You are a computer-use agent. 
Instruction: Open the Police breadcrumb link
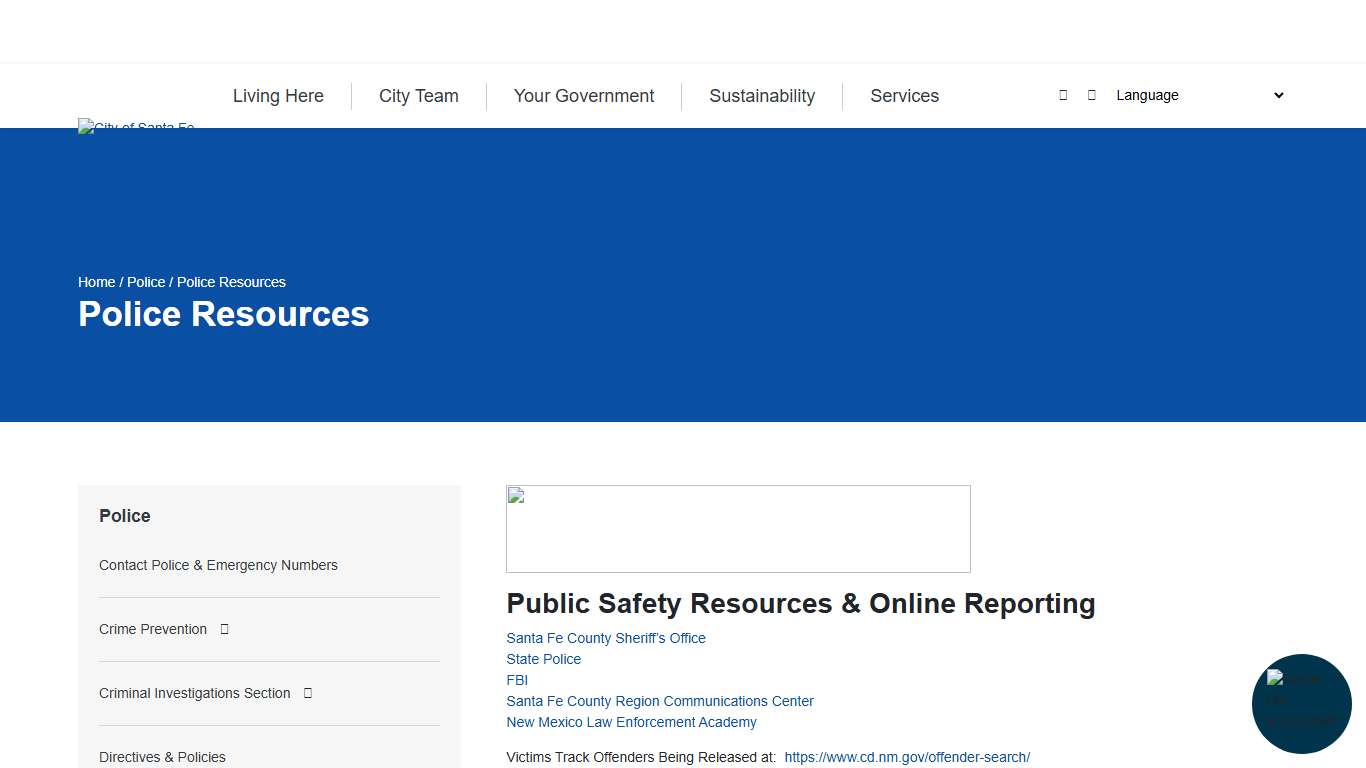pos(145,282)
